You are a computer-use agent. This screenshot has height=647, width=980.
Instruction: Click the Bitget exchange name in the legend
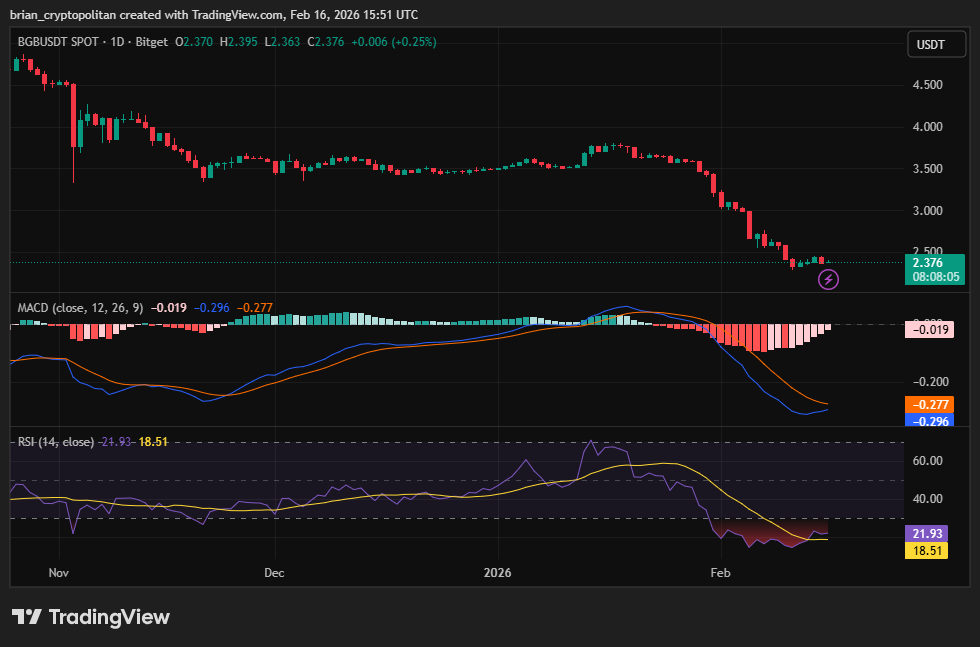[x=151, y=43]
